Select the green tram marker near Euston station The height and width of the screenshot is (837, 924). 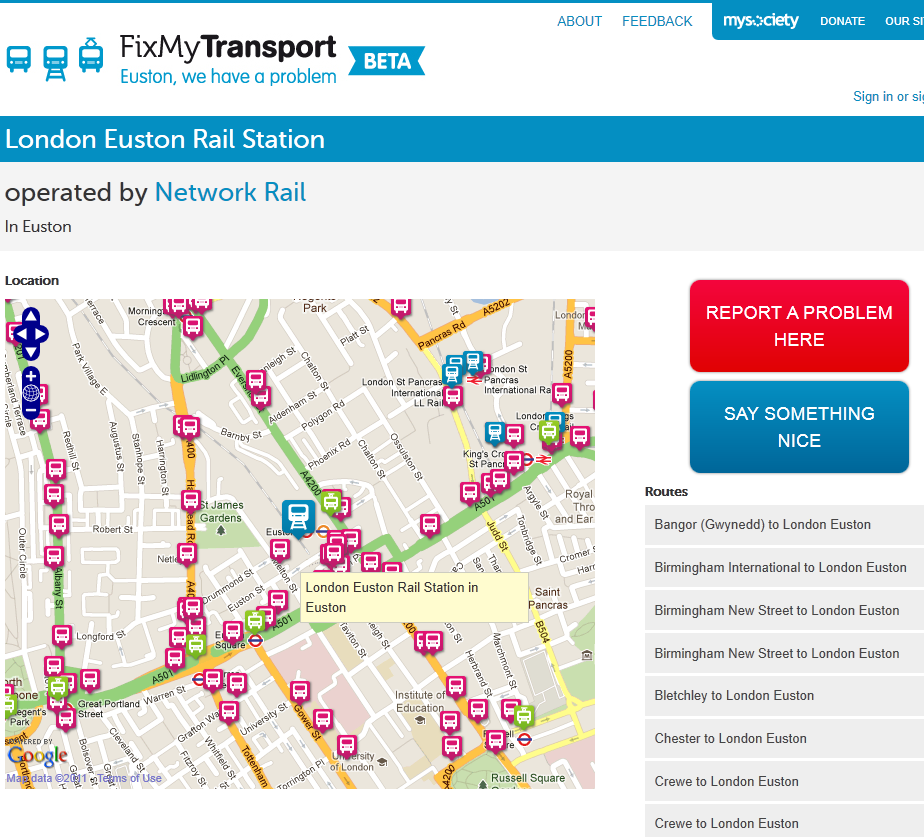[331, 501]
